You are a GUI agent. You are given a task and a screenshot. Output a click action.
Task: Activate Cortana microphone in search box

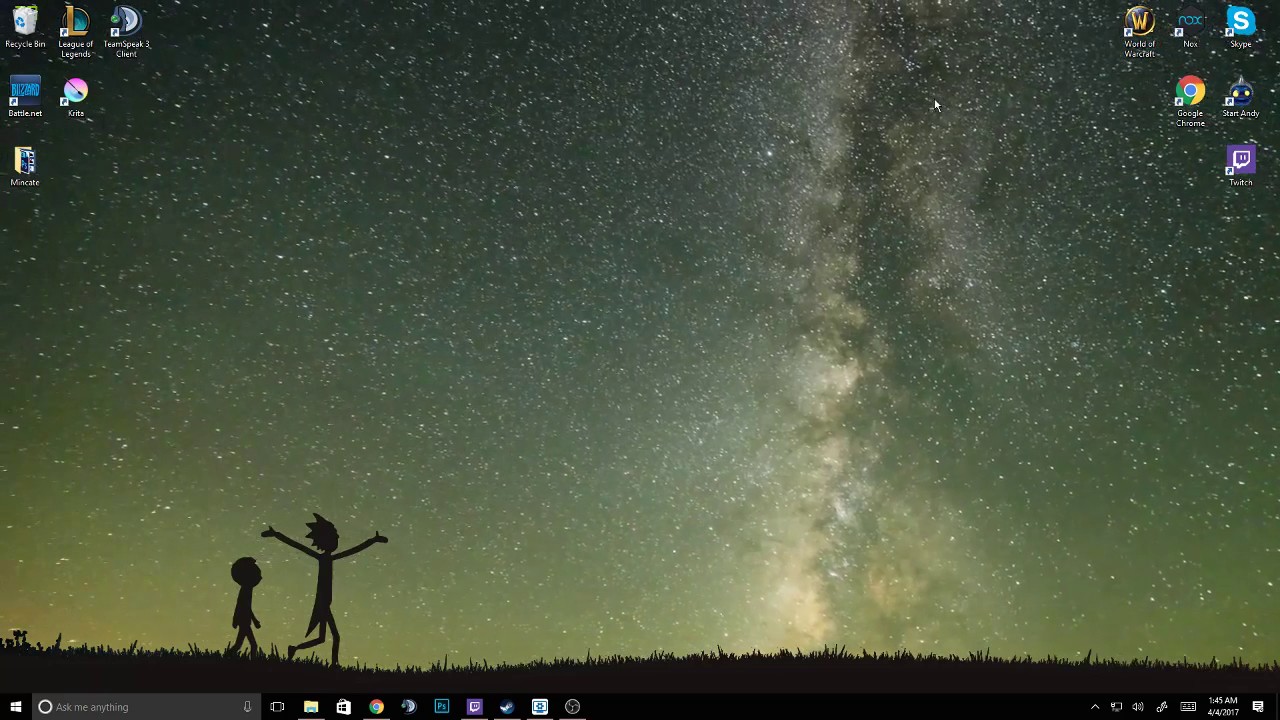pos(247,707)
